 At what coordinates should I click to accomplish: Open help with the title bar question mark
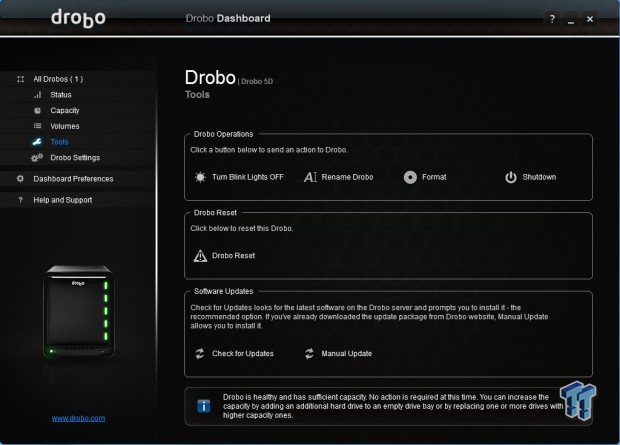coord(552,19)
